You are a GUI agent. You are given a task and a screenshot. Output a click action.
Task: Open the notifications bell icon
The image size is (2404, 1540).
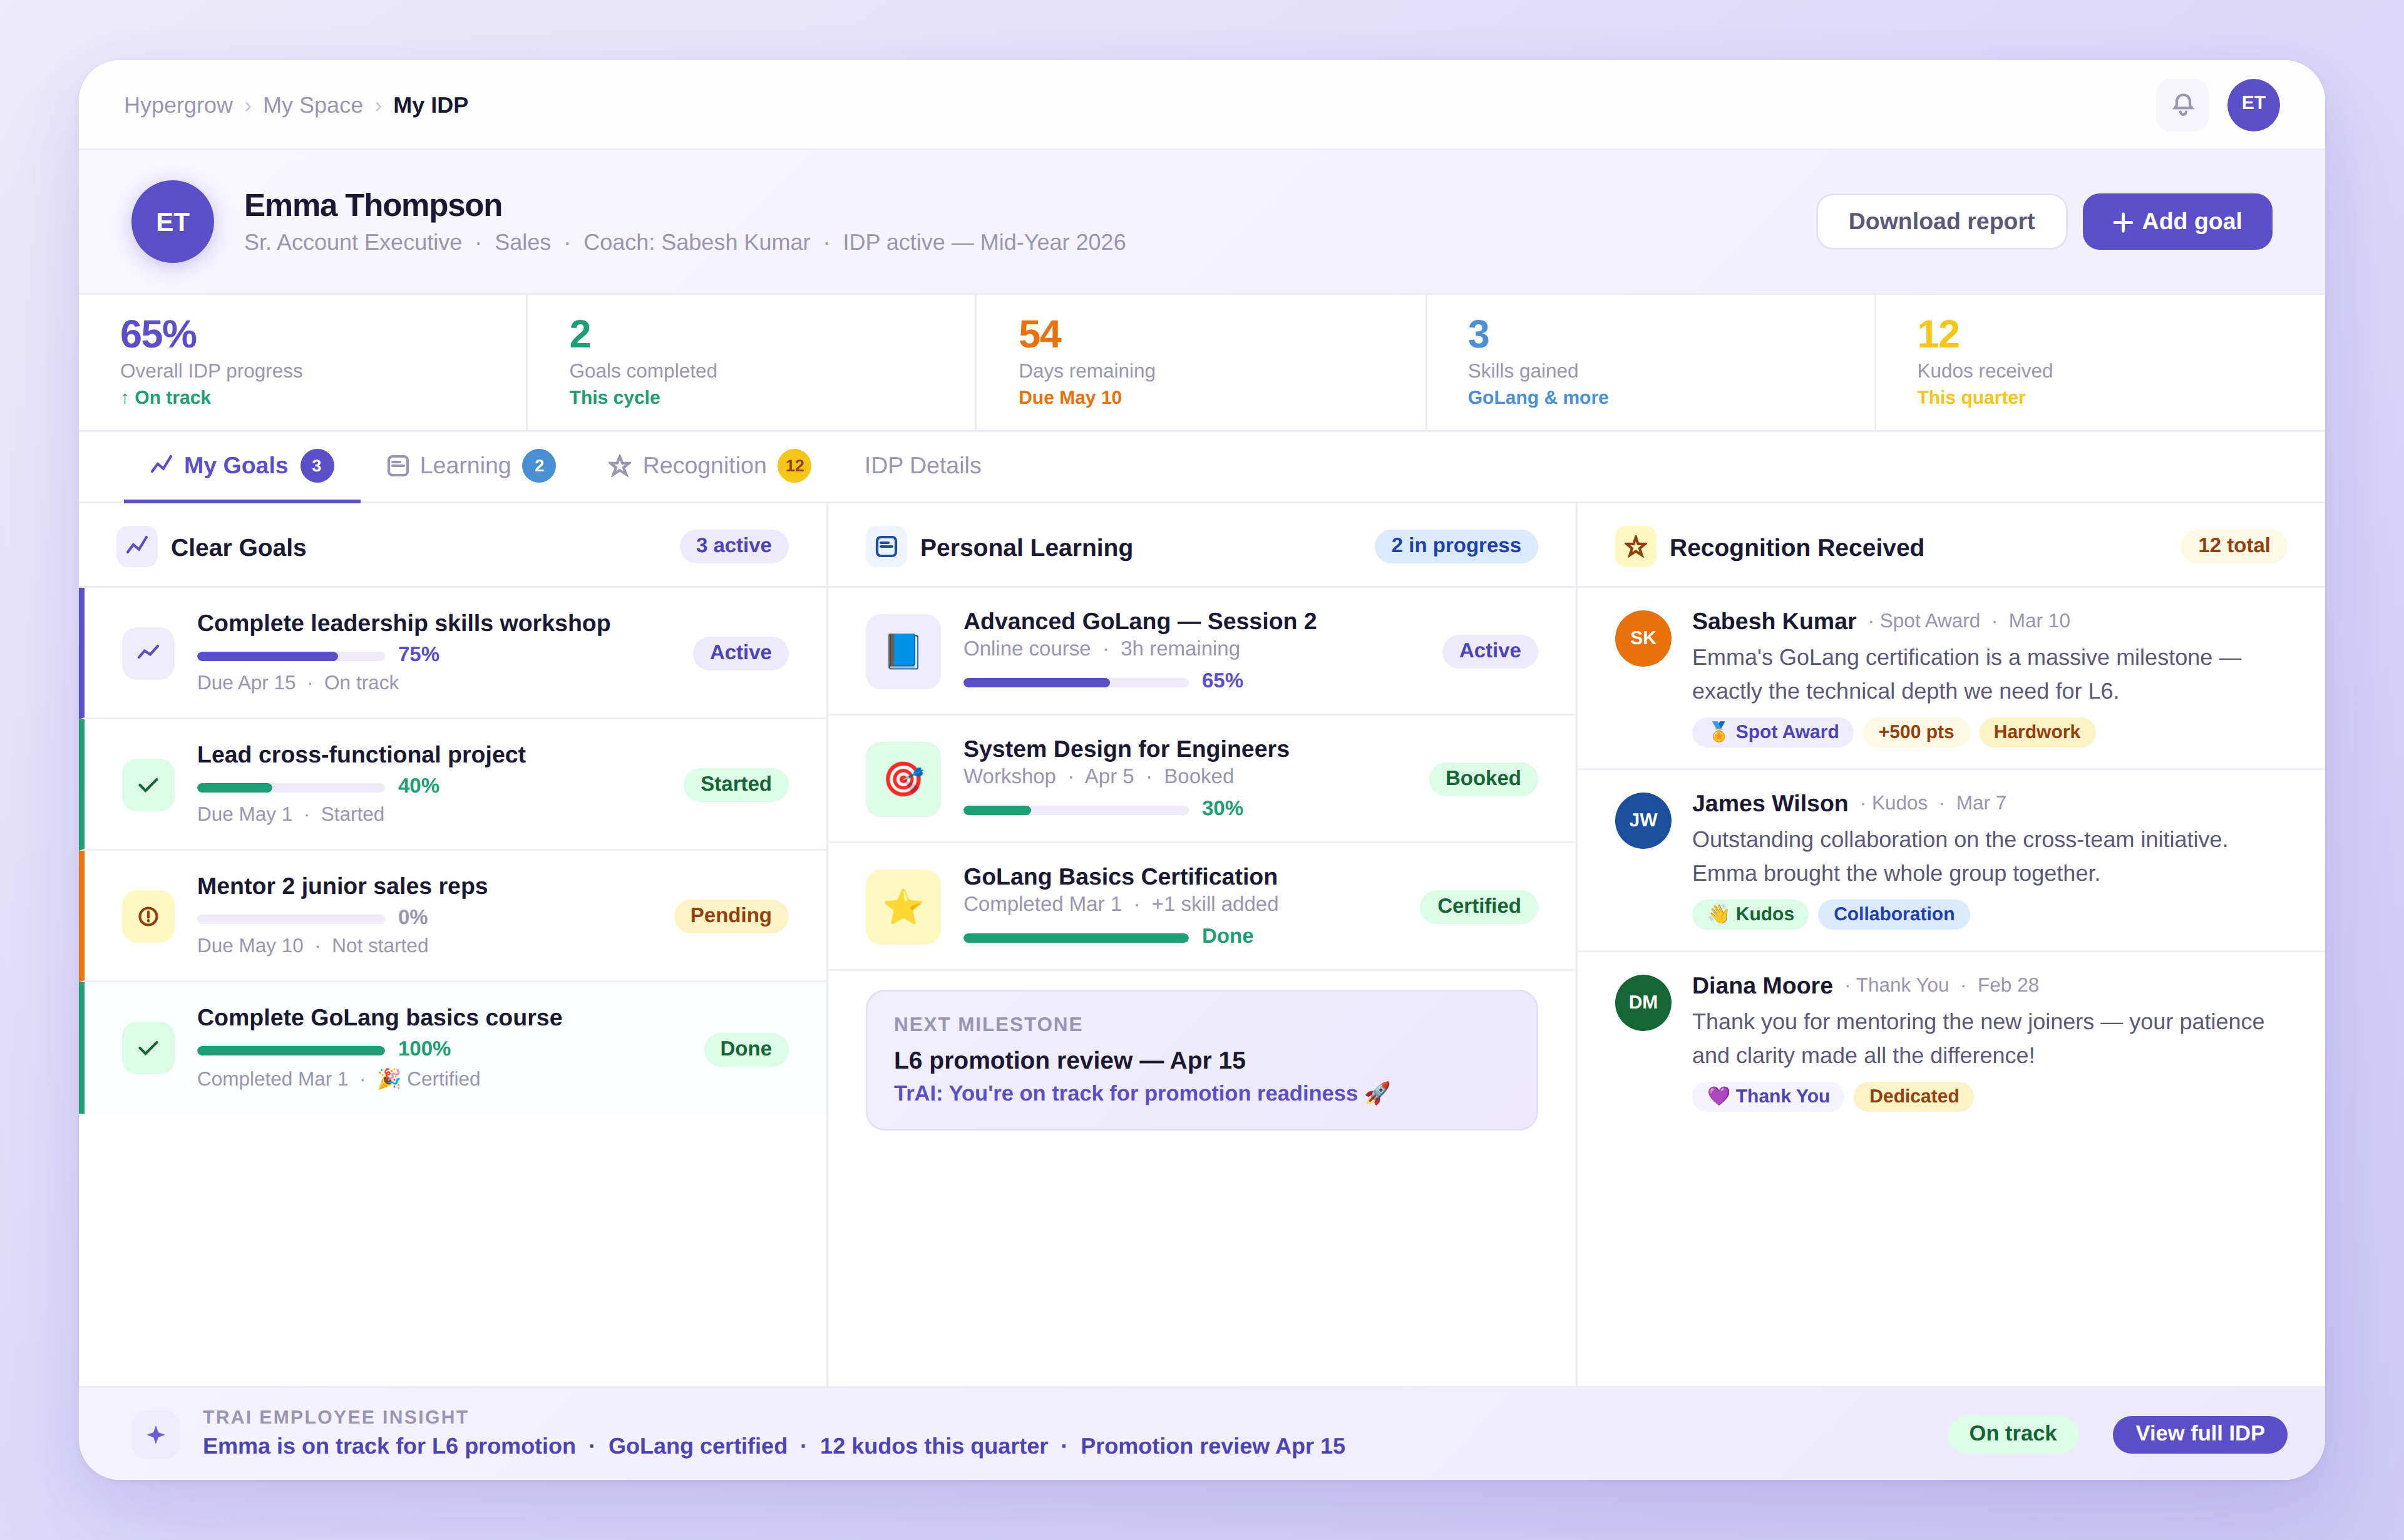coord(2182,104)
